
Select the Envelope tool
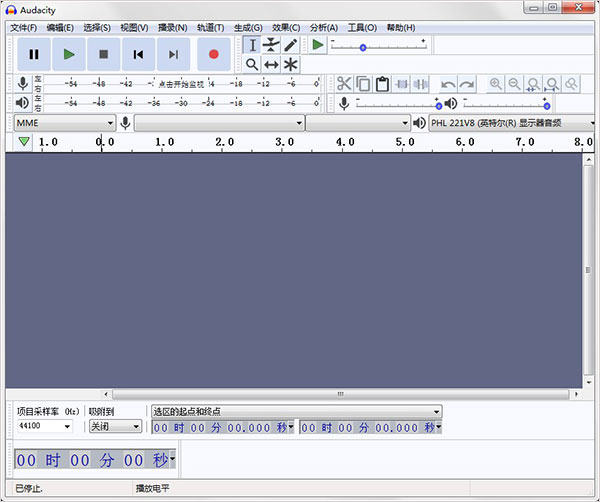click(271, 45)
